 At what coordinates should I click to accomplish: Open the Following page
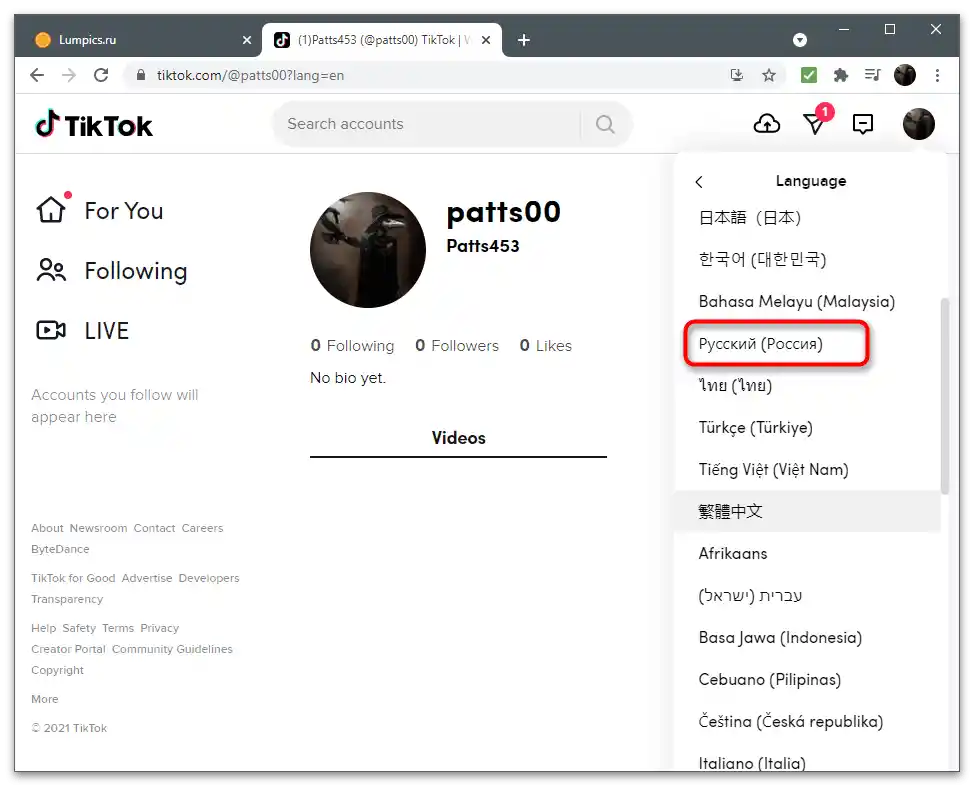(112, 271)
